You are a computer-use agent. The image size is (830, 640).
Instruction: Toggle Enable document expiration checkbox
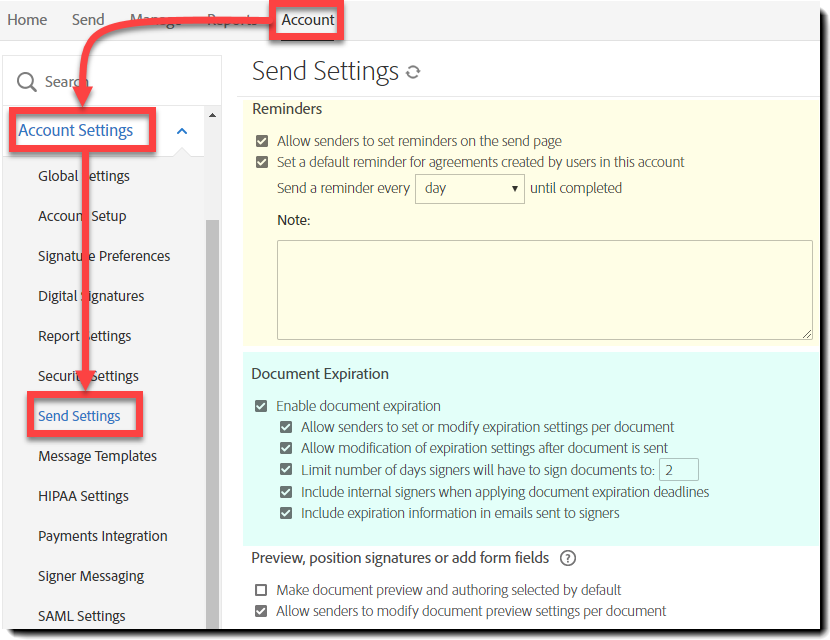point(262,406)
